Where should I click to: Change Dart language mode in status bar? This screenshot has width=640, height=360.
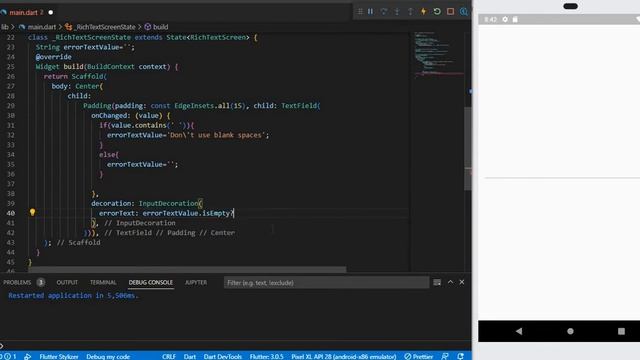(189, 356)
